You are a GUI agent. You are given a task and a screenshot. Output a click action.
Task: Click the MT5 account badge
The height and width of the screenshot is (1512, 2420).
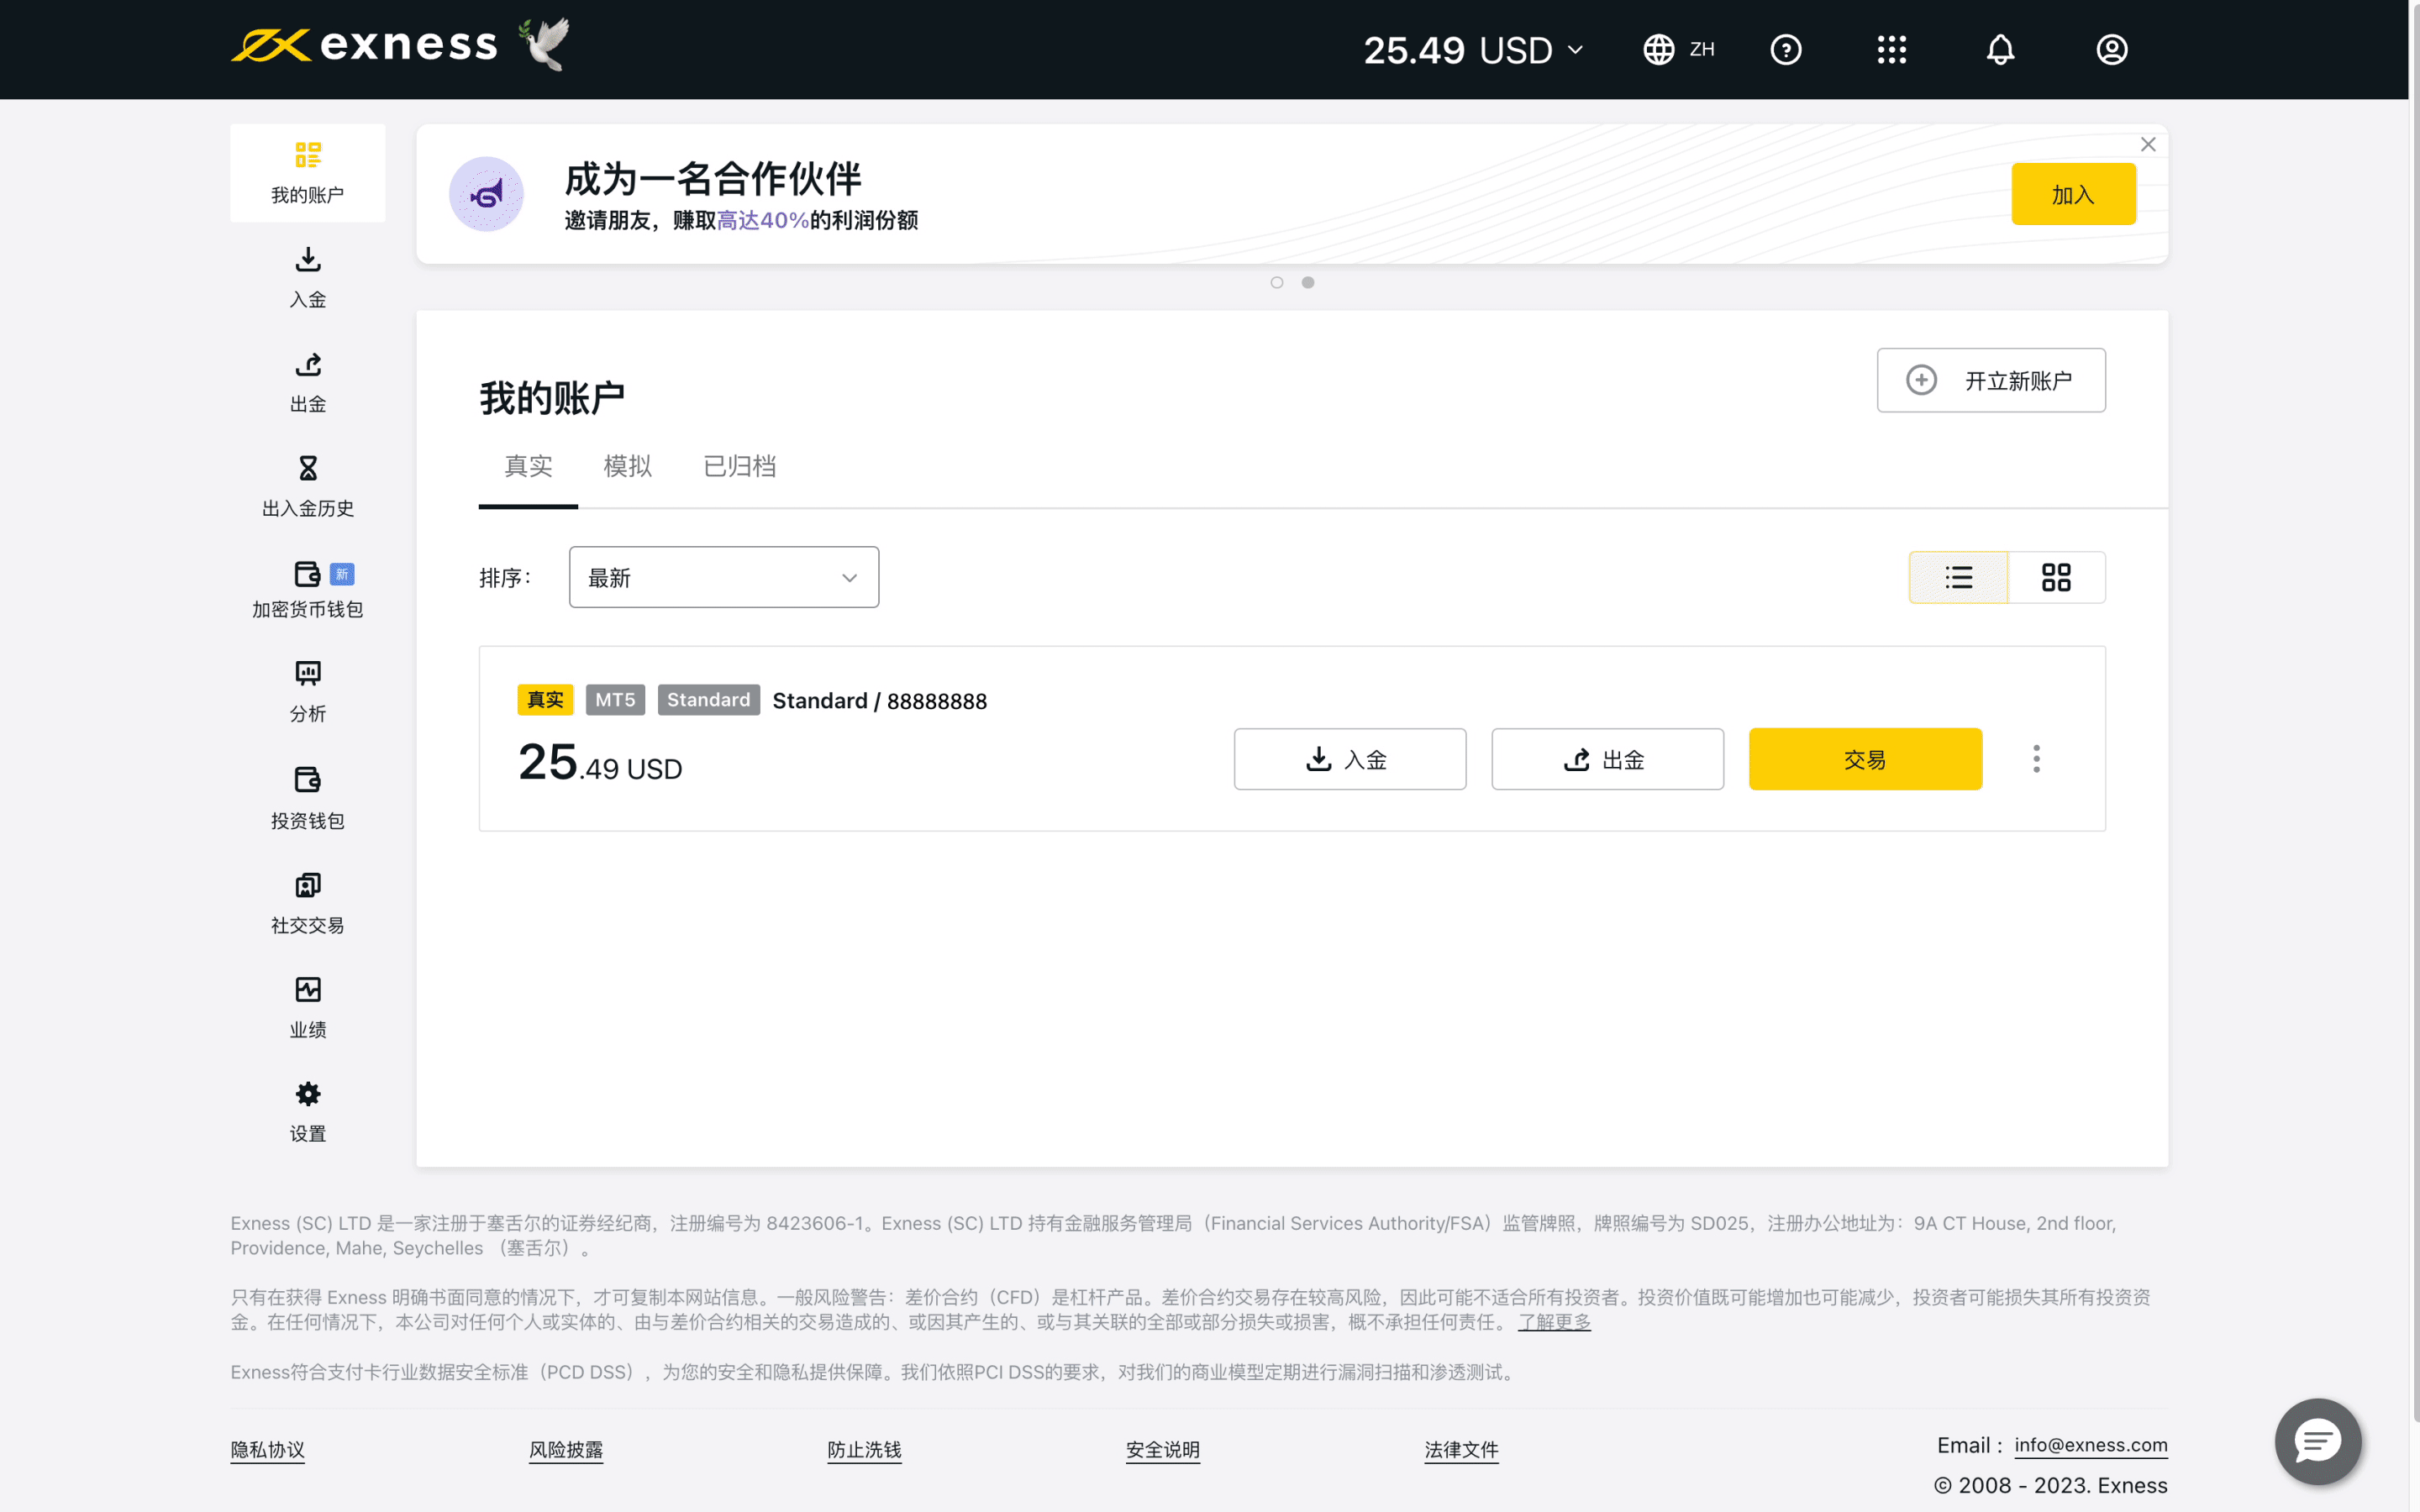pos(615,700)
